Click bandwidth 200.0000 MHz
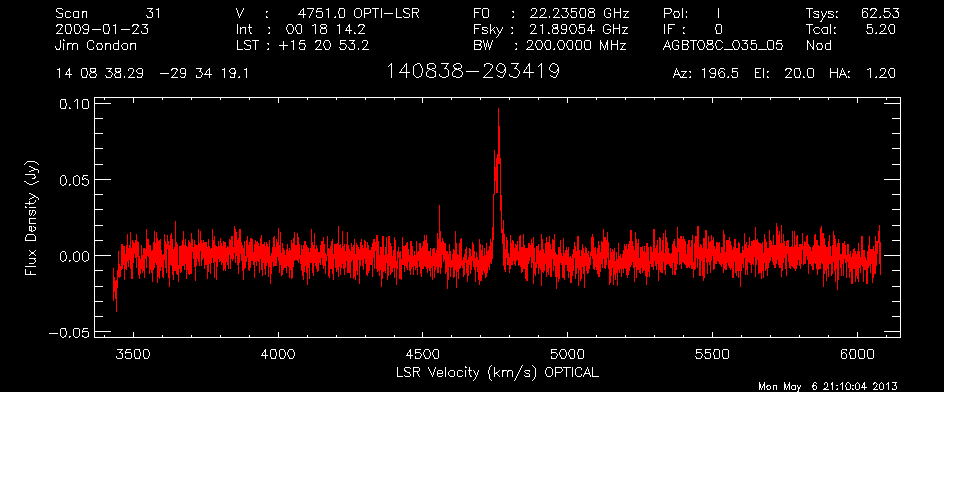This screenshot has width=962, height=490. 576,45
